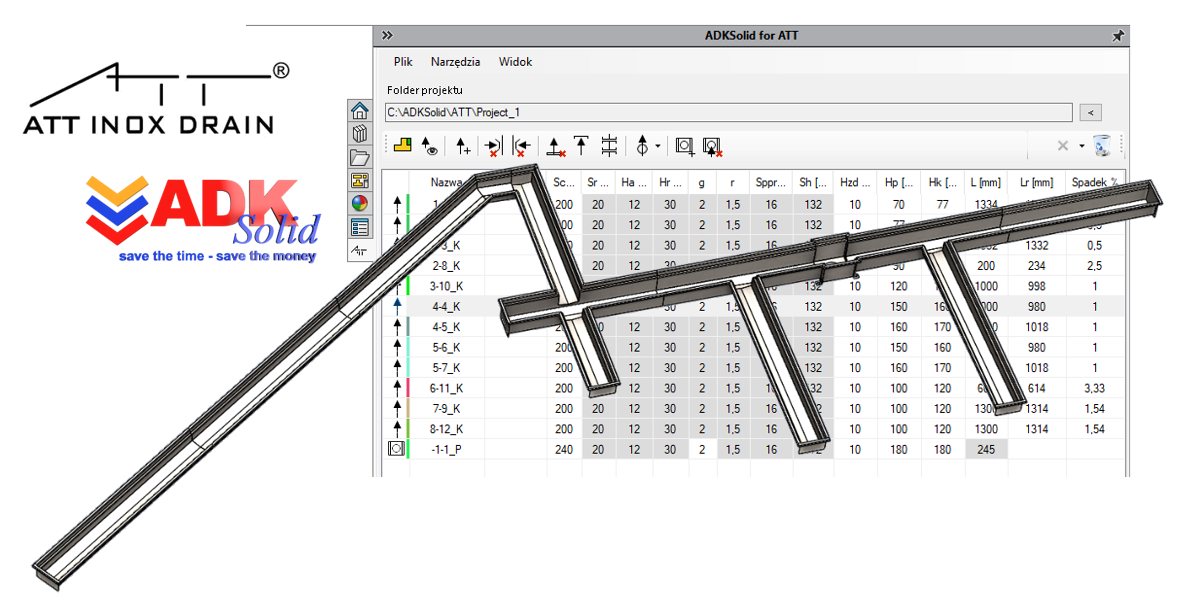Pin the ADKSolid for ATT panel

click(1117, 36)
